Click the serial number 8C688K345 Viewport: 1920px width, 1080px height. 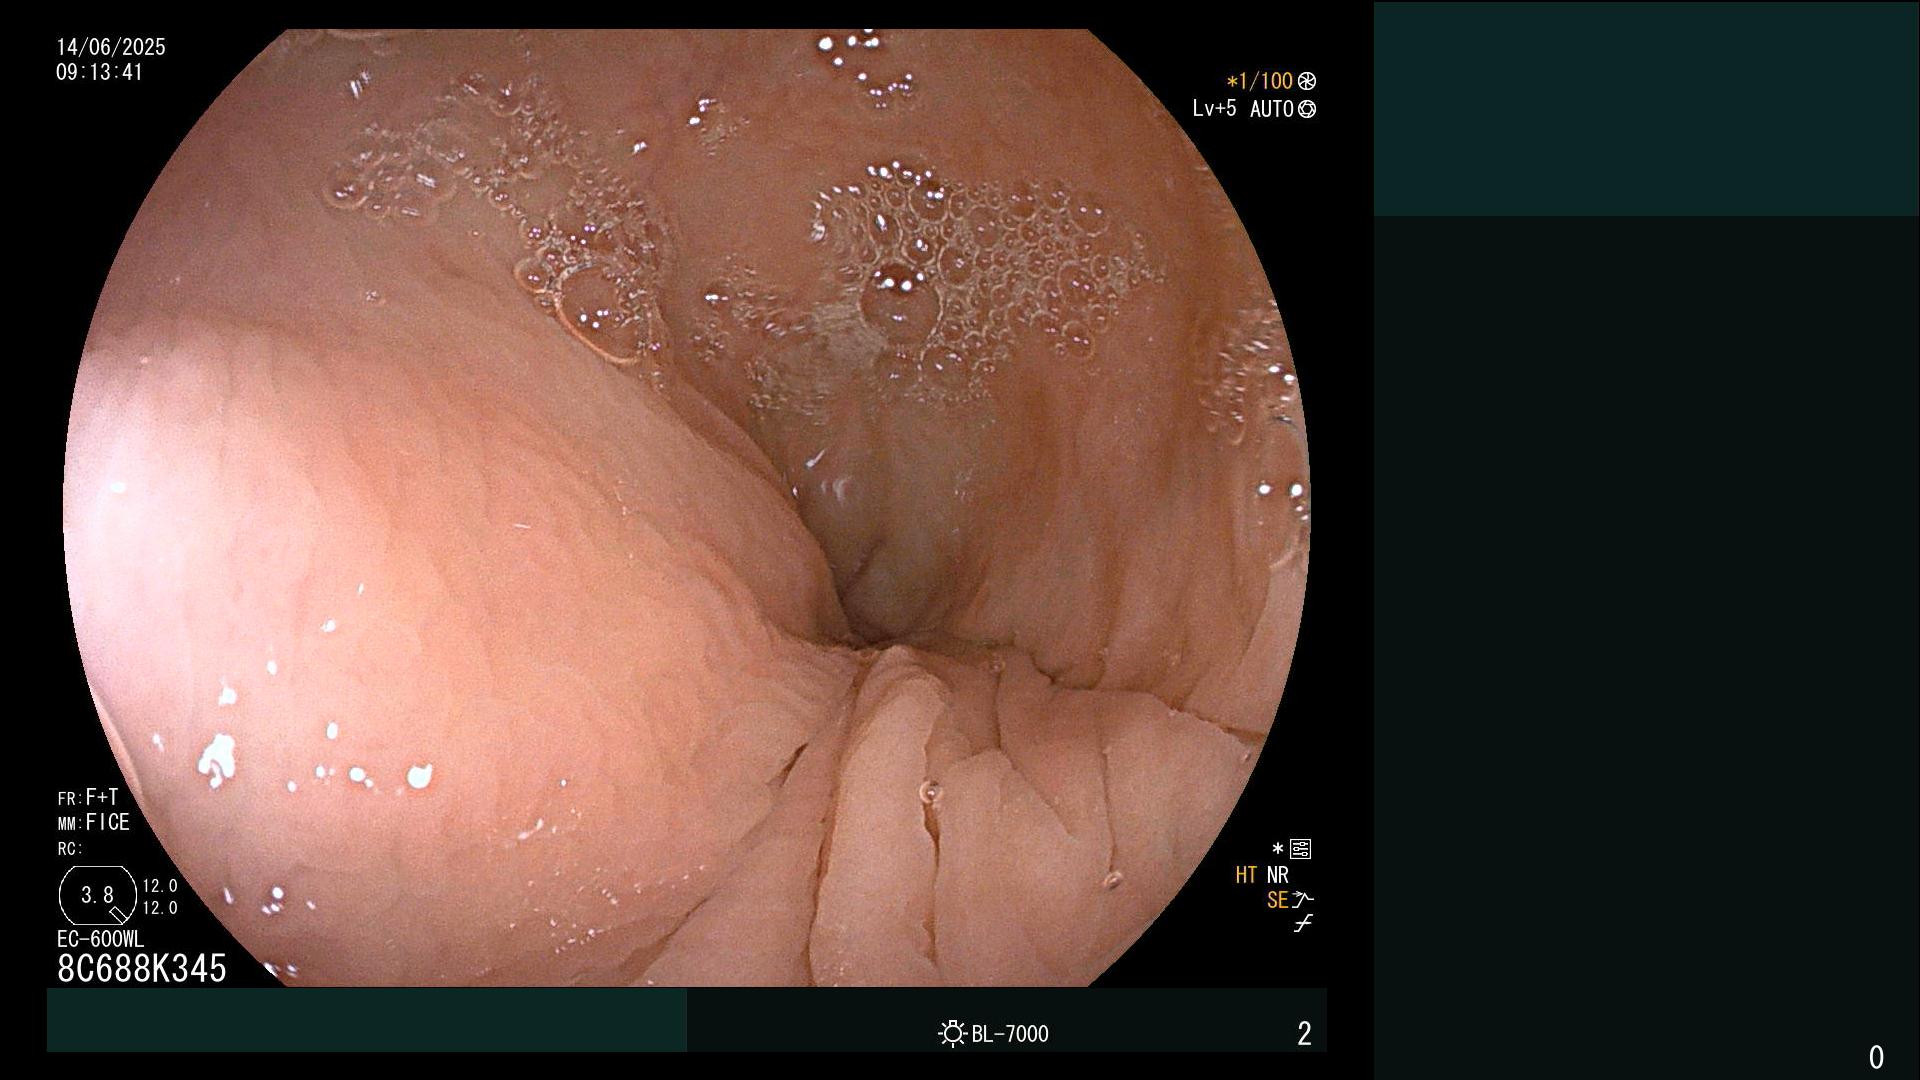coord(142,968)
